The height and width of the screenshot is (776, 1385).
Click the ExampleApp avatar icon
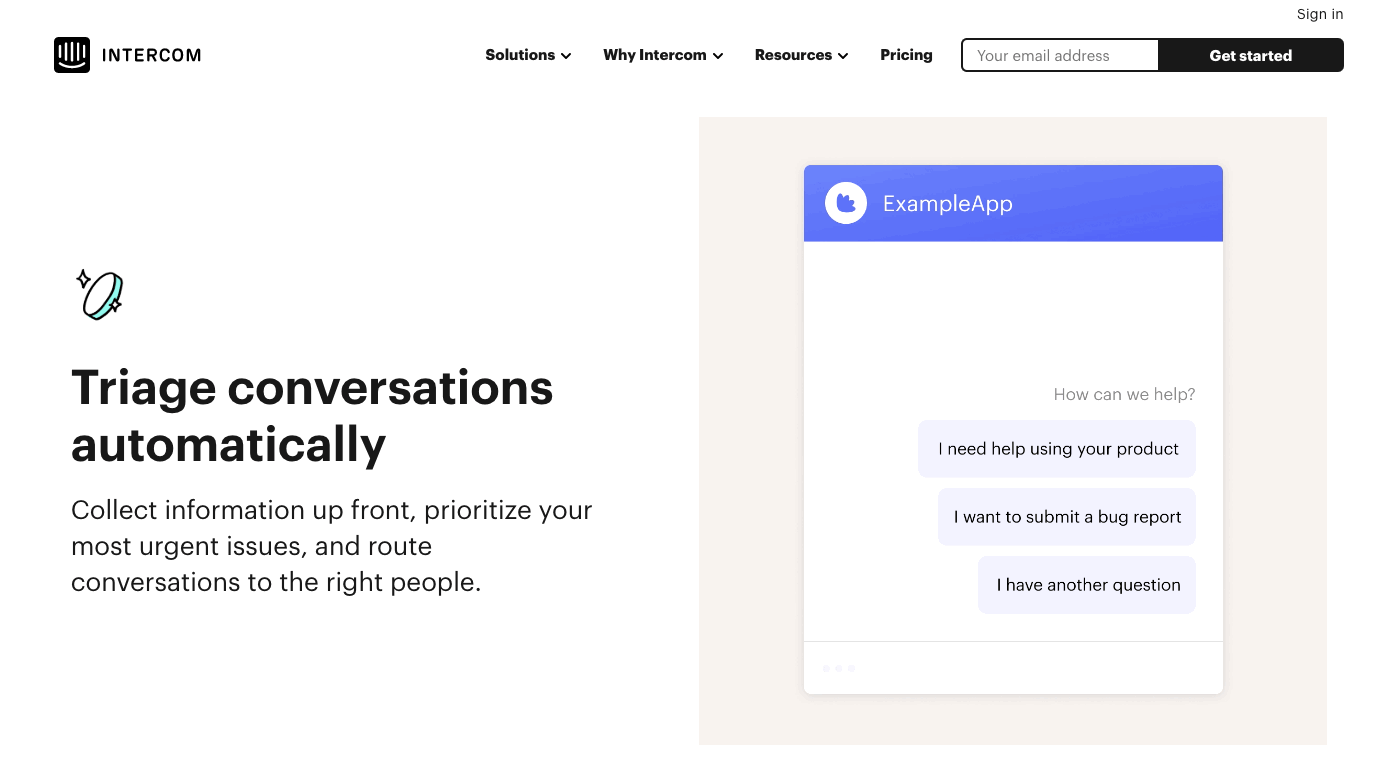pyautogui.click(x=846, y=203)
